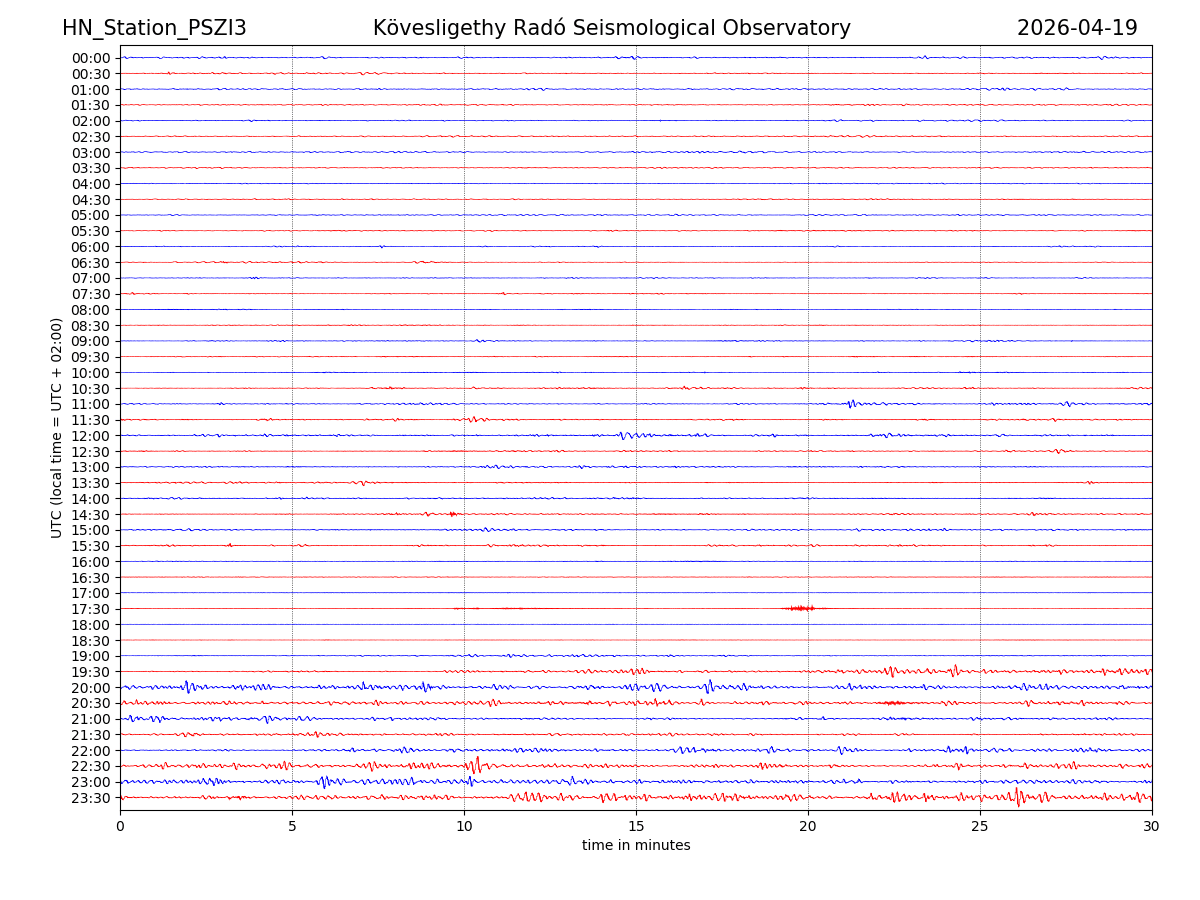Click the 09:00 row label
The image size is (1200, 900).
(x=91, y=342)
